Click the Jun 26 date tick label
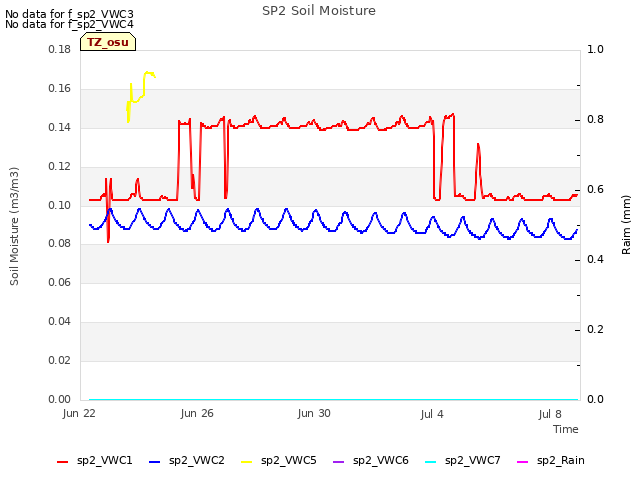The image size is (640, 480). click(197, 413)
